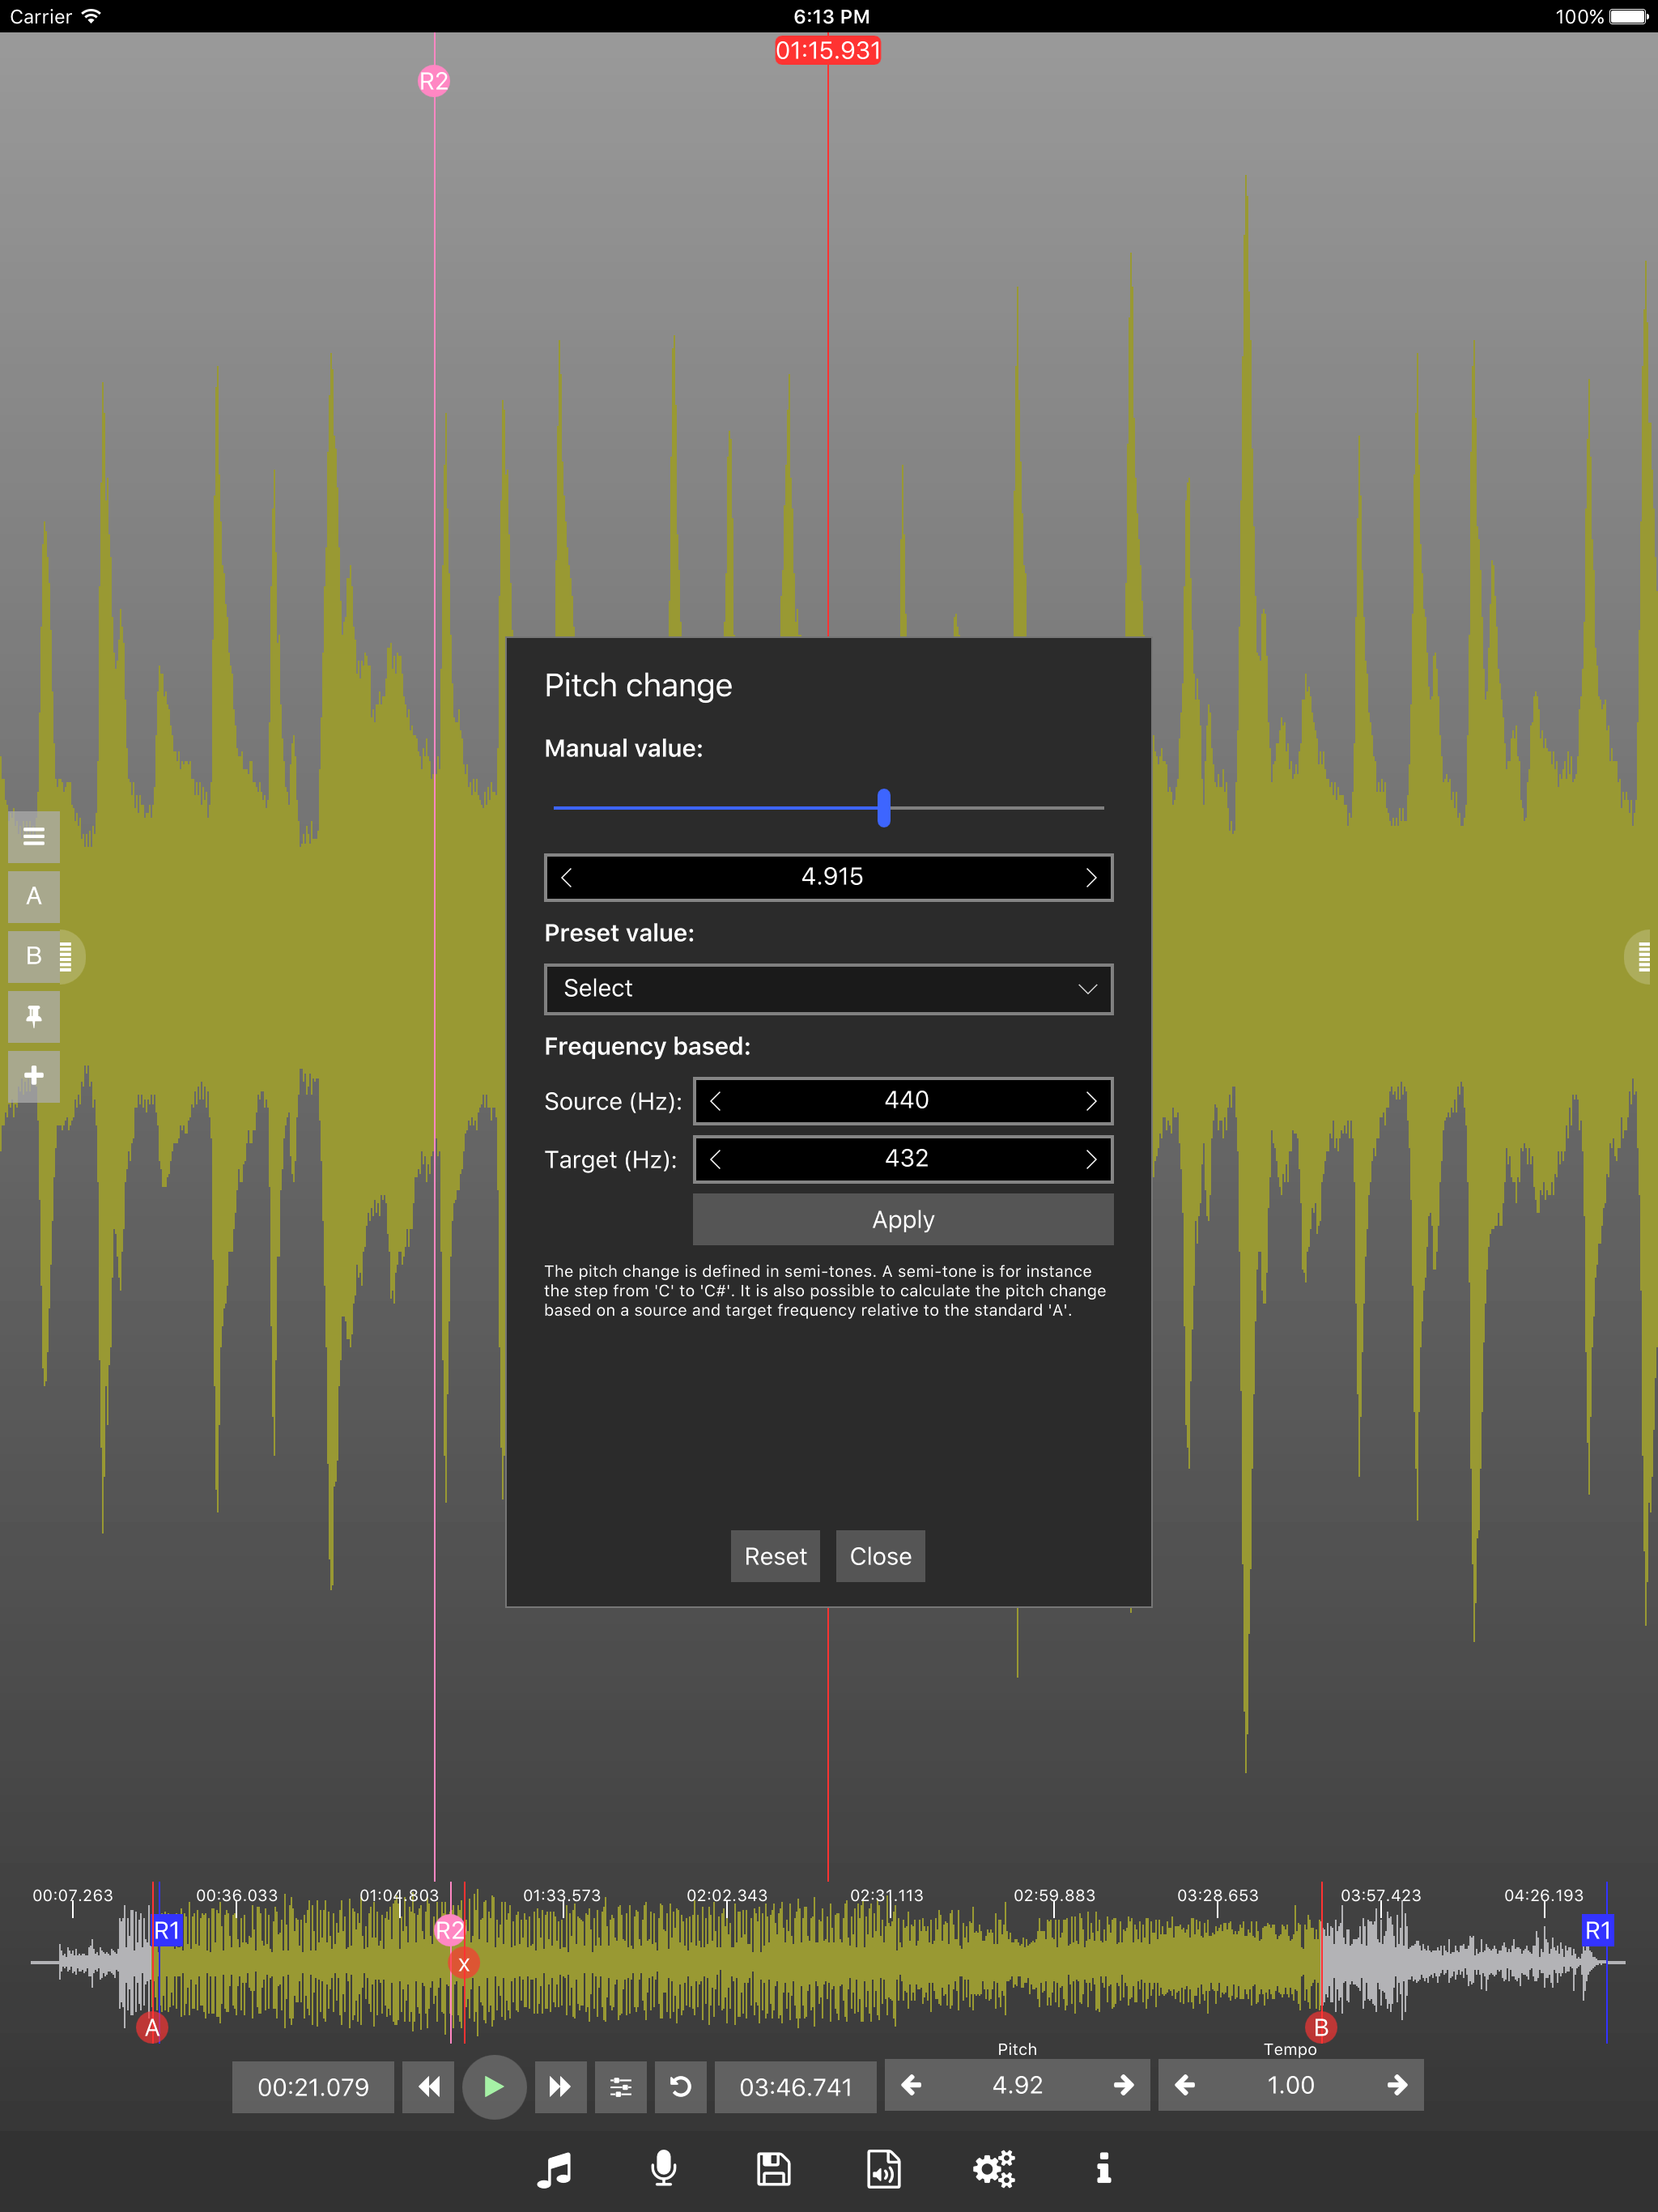Click the fast forward button
The height and width of the screenshot is (2212, 1658).
(560, 2086)
